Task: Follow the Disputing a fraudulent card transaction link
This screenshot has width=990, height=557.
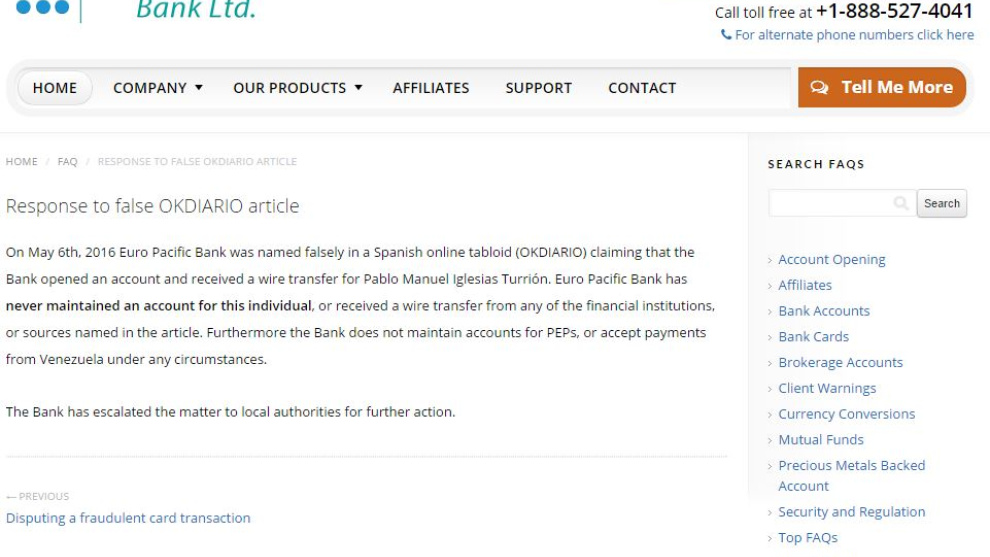Action: pyautogui.click(x=128, y=518)
